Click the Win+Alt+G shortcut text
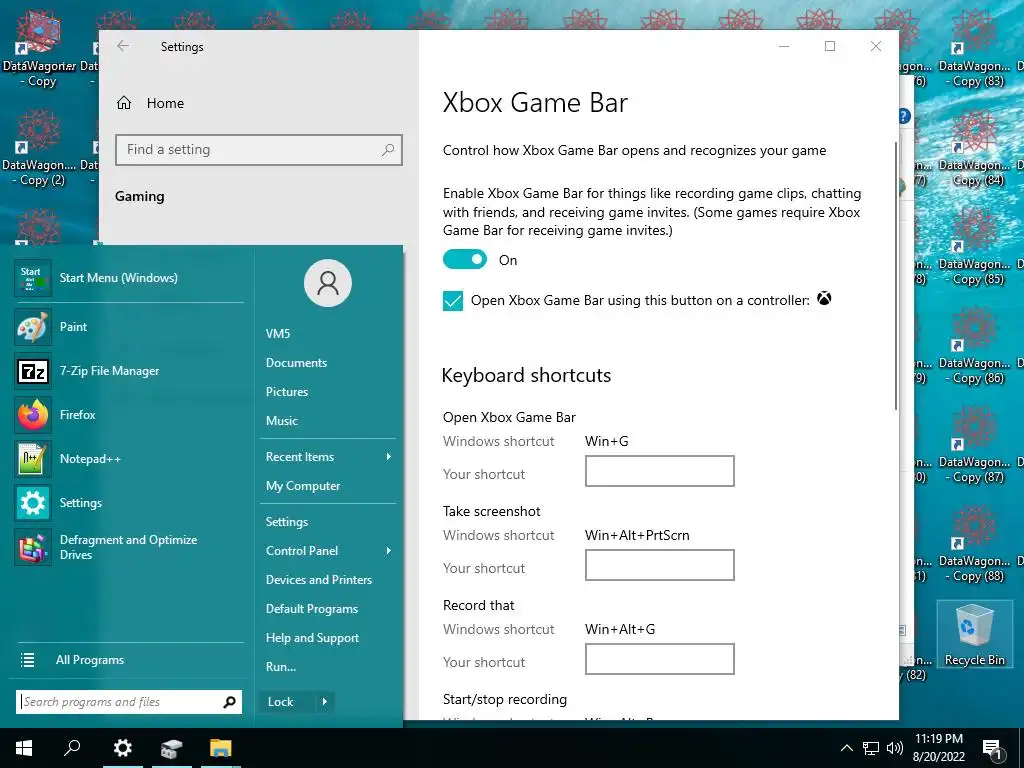Screen dimensions: 1024x768 [x=620, y=630]
